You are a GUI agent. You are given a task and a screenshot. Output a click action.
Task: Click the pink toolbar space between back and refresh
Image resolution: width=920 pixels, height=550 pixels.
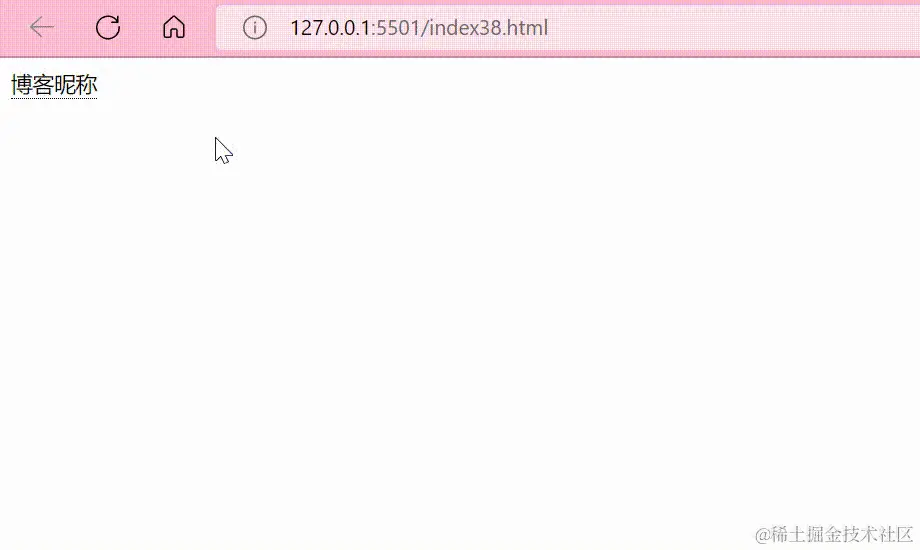coord(75,27)
